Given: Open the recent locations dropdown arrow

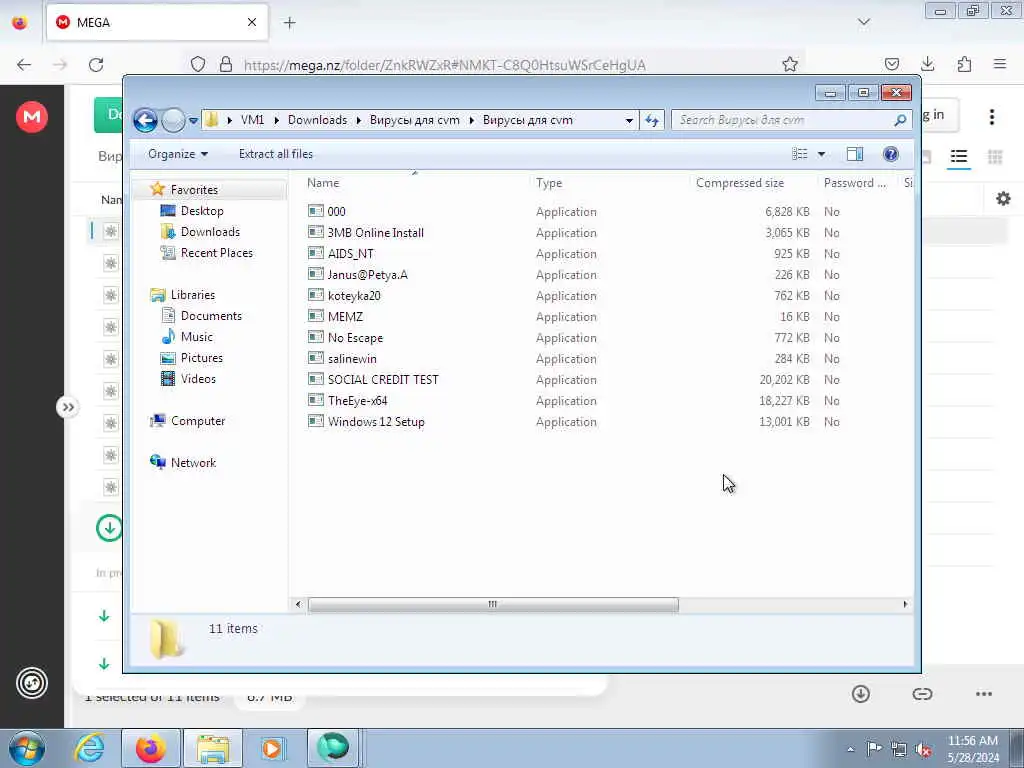Looking at the screenshot, I should tap(193, 121).
